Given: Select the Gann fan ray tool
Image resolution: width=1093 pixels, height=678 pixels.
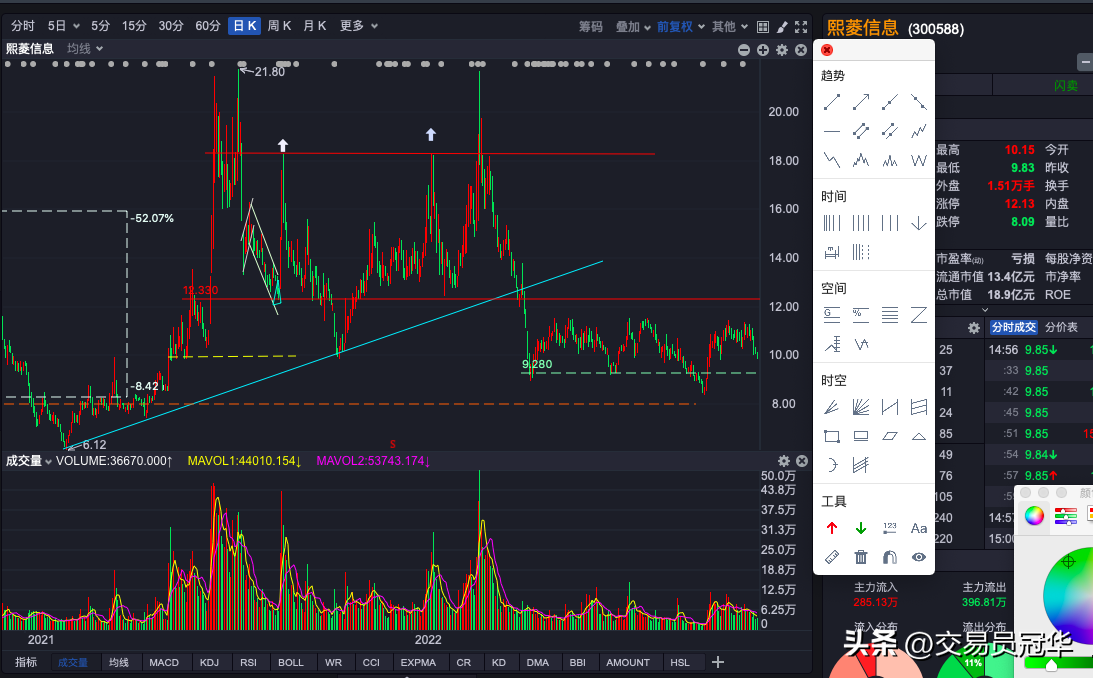Looking at the screenshot, I should (861, 407).
